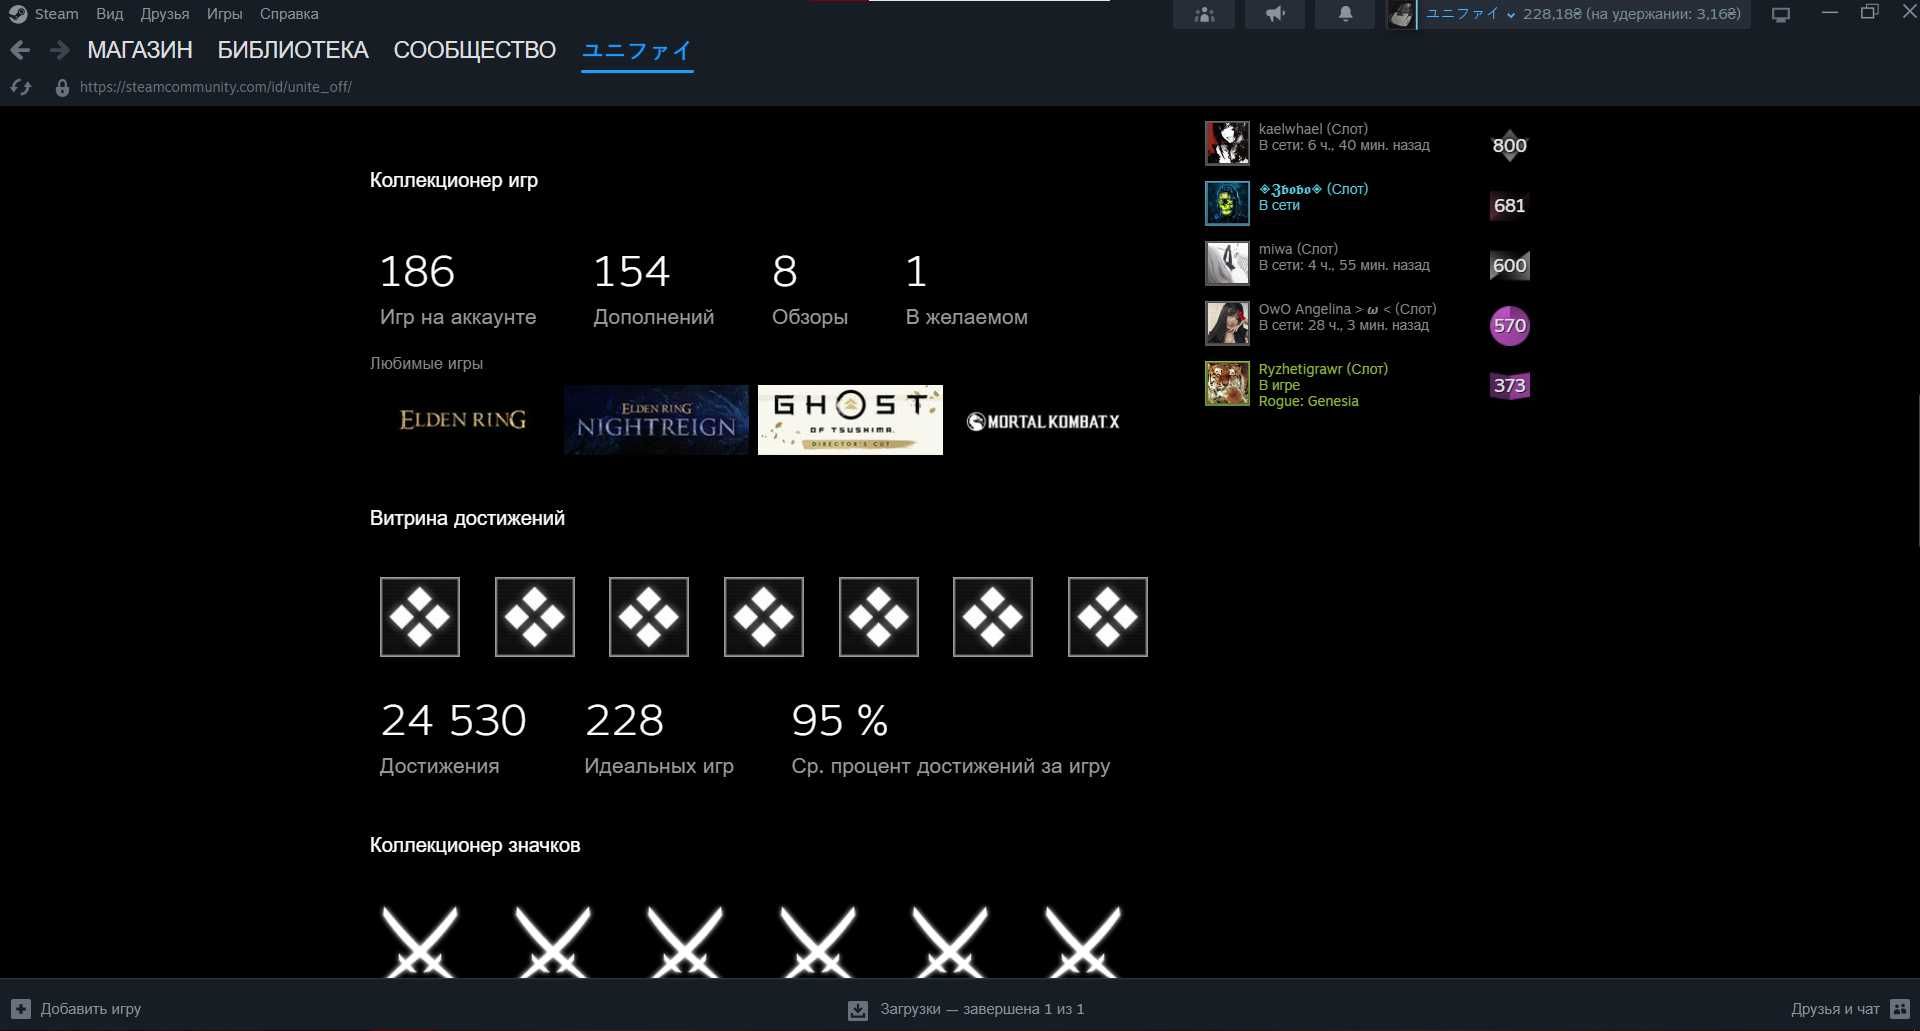This screenshot has height=1031, width=1920.
Task: Go back with the left arrow
Action: pyautogui.click(x=20, y=50)
